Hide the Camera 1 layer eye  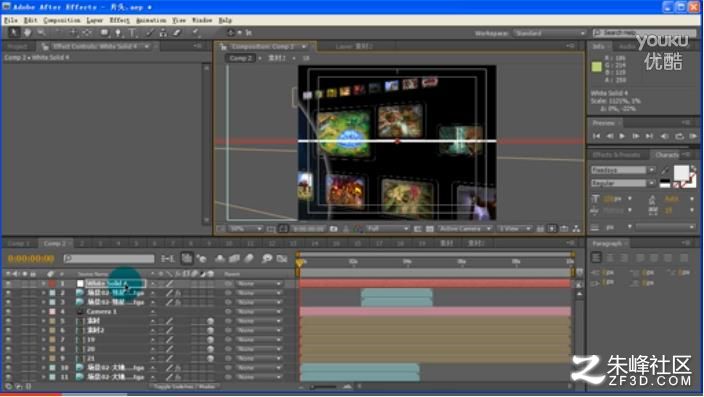tap(8, 311)
